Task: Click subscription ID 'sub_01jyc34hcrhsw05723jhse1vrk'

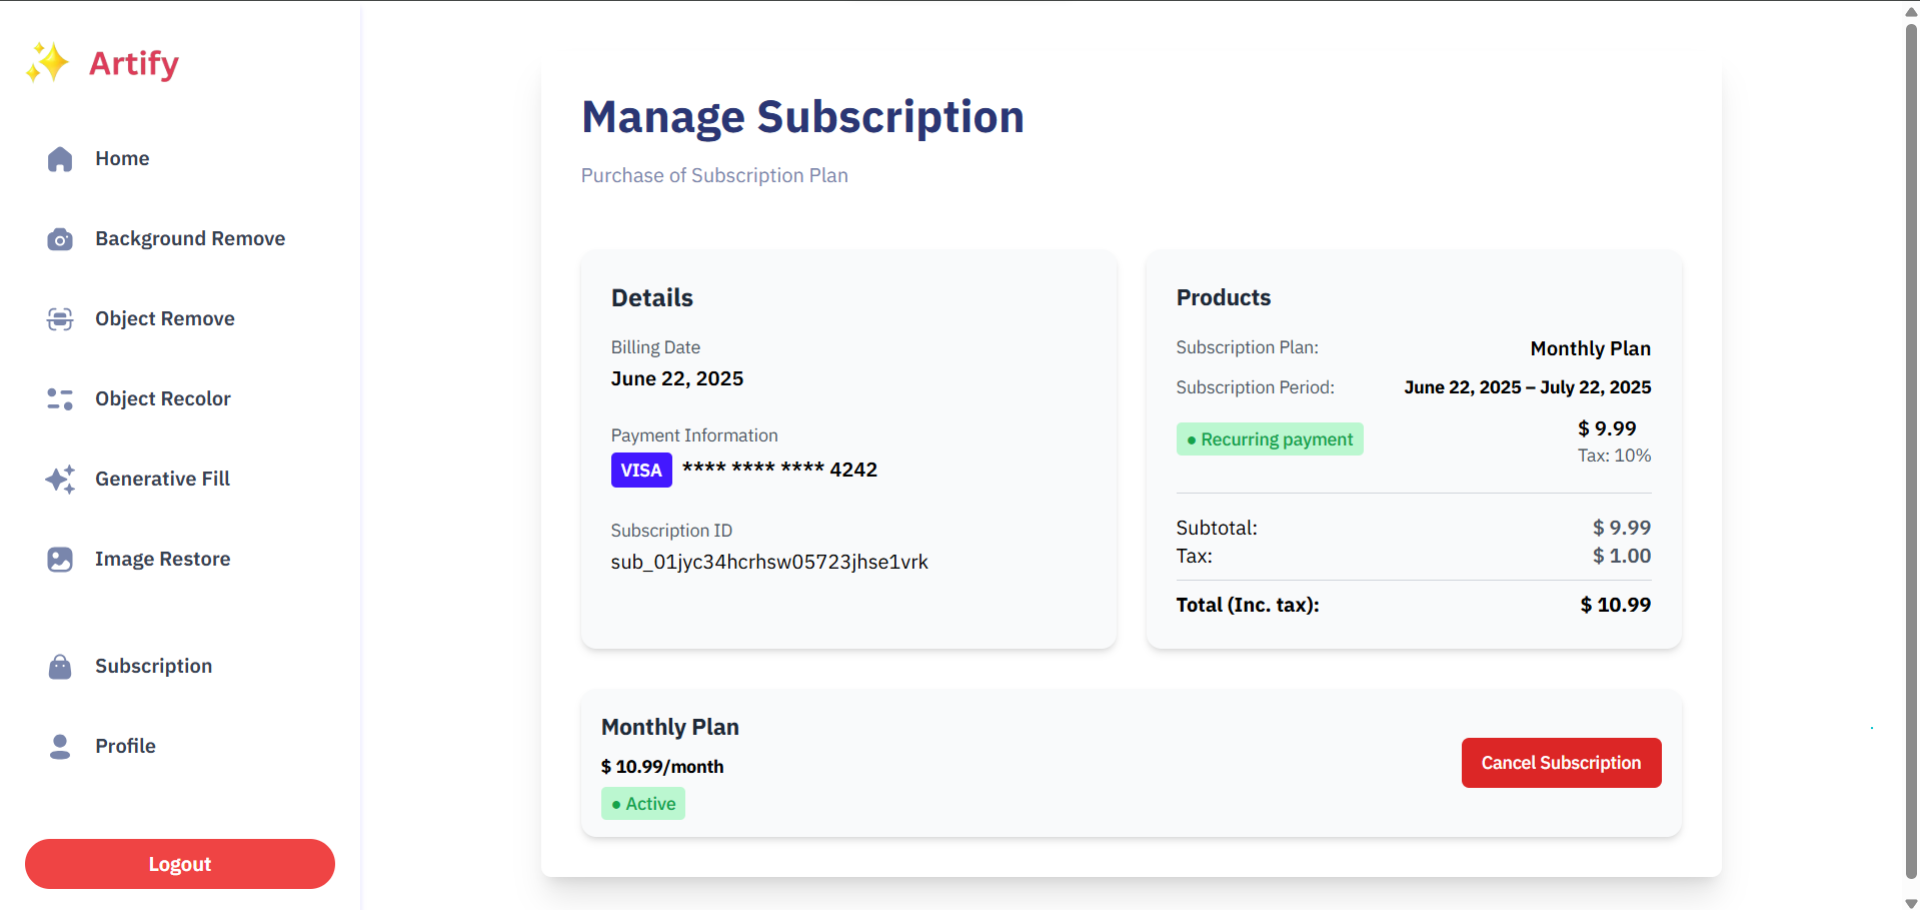Action: [x=769, y=562]
